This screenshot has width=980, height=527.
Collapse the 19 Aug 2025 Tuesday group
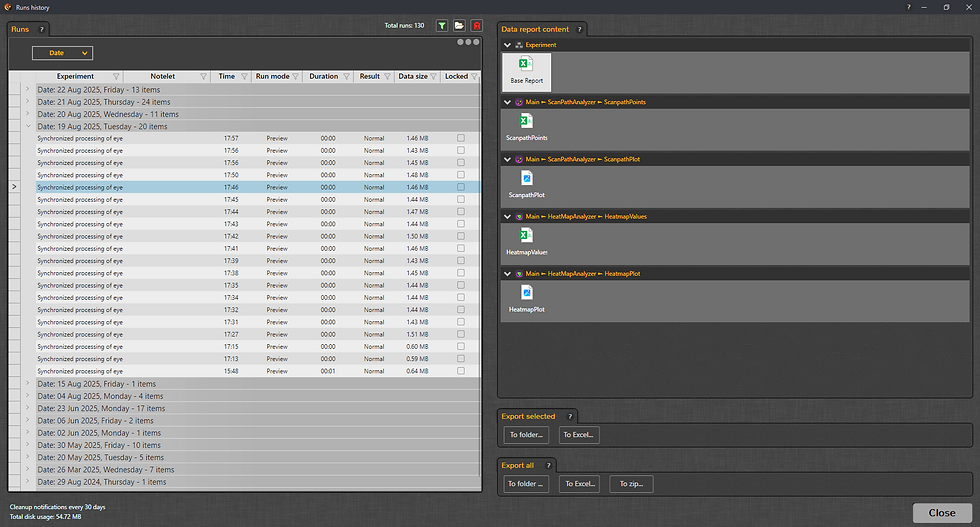(28, 126)
